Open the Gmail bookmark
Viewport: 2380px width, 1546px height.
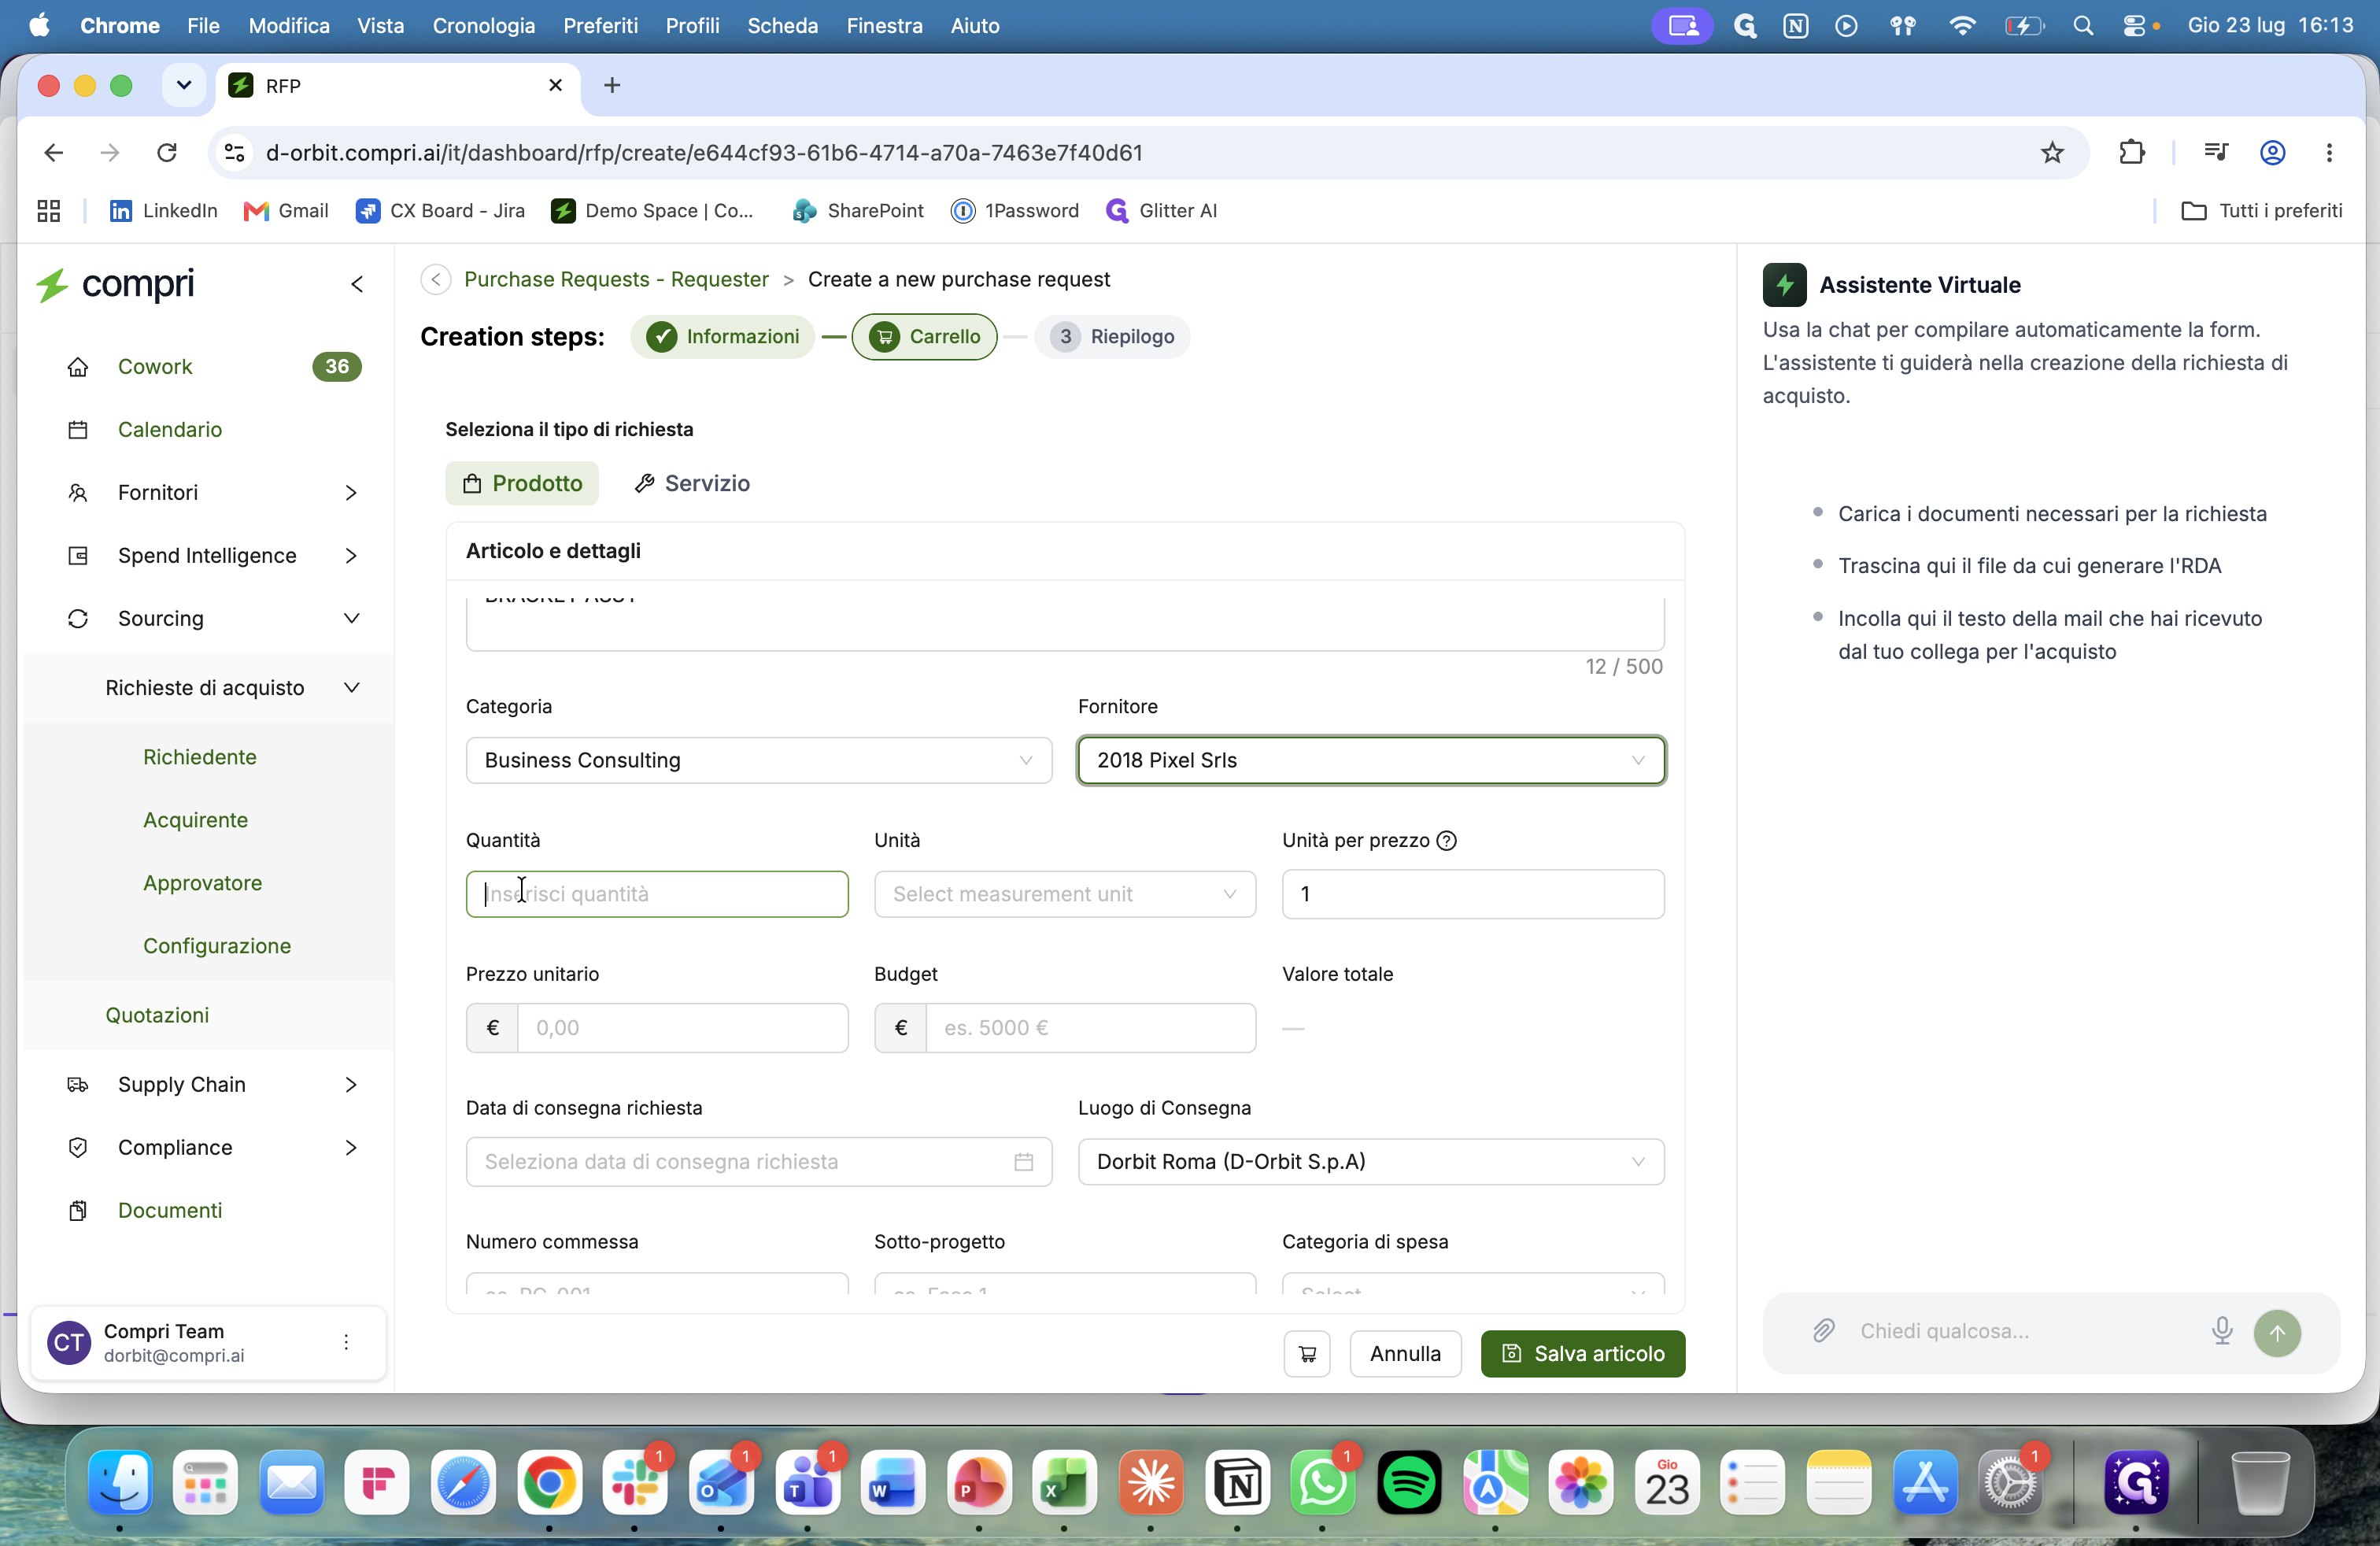coord(287,211)
